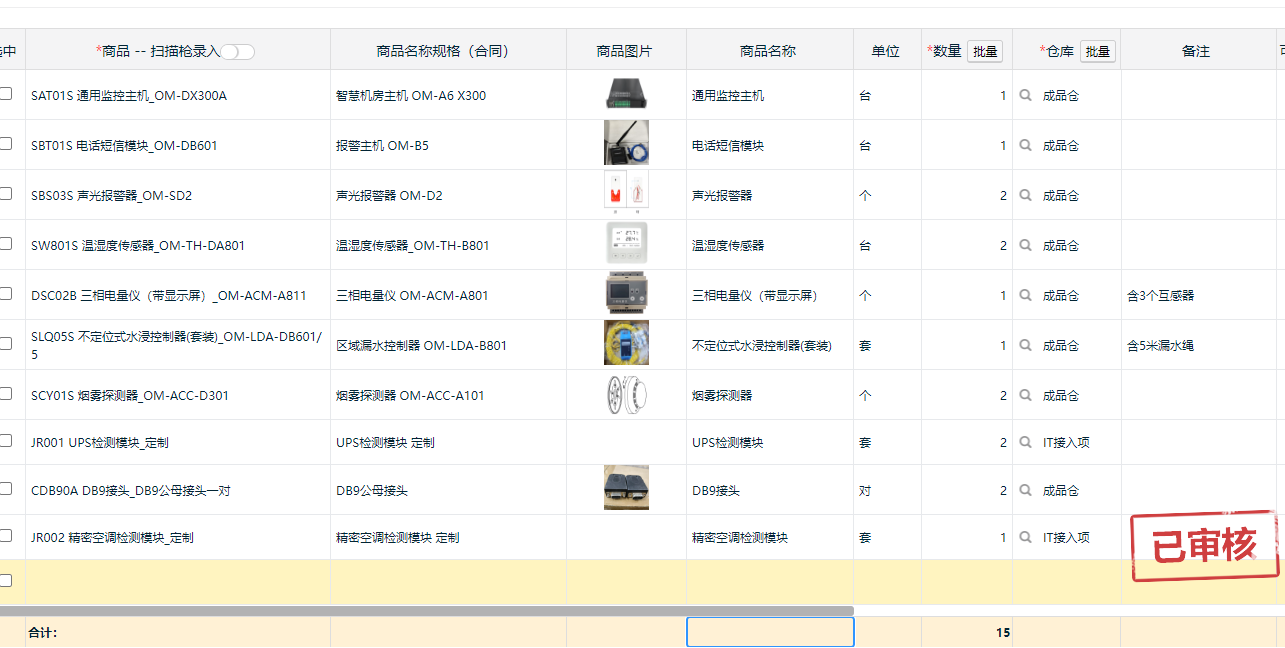Click the 备注 column header
Screen dimensions: 1285x648
(1196, 51)
